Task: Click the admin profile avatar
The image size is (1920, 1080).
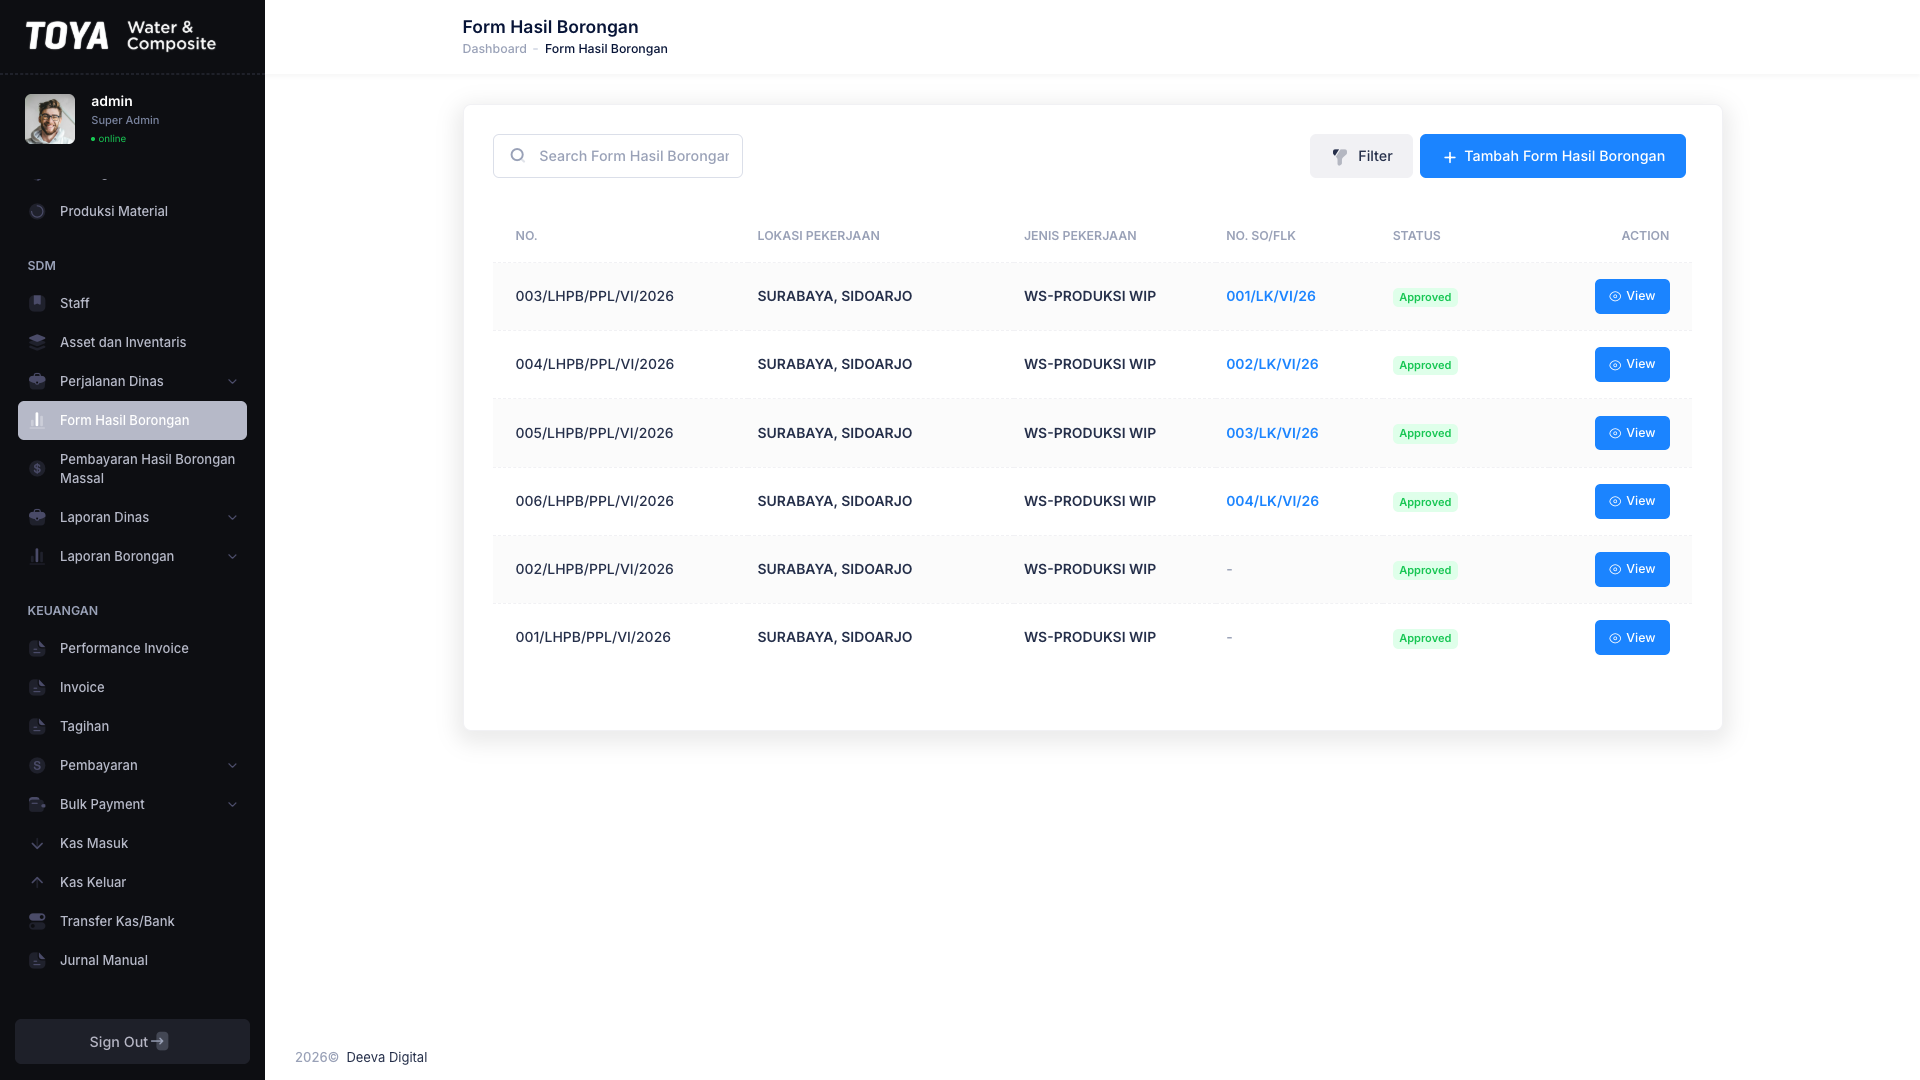Action: (x=50, y=119)
